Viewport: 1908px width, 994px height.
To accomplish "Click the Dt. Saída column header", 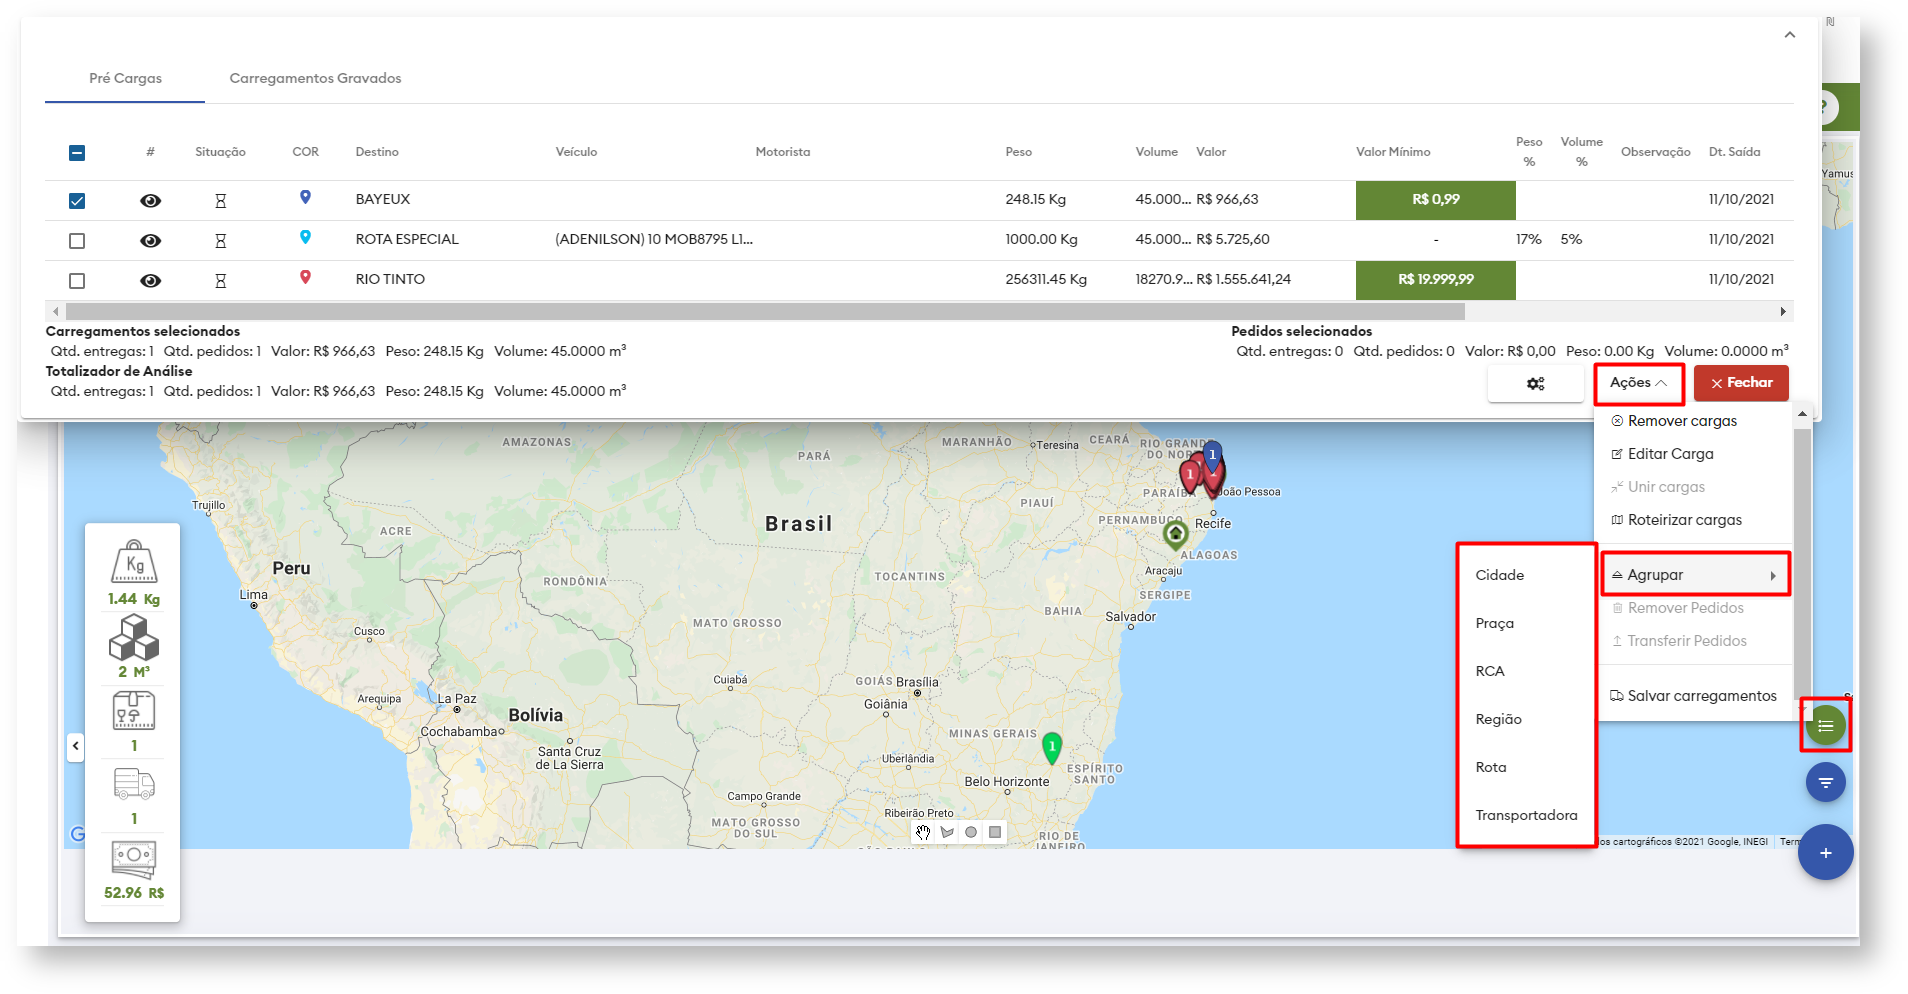I will point(1735,152).
